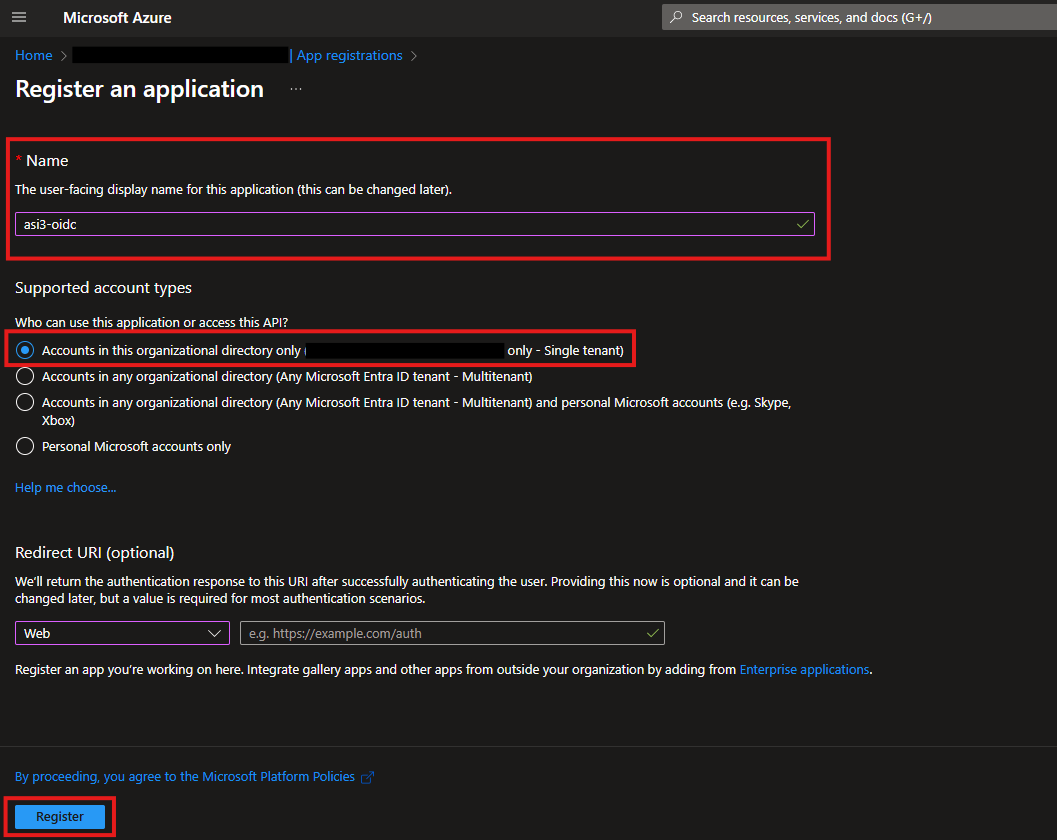Select the Multitenant-only organizational directory option
The image size is (1057, 840).
pos(25,376)
